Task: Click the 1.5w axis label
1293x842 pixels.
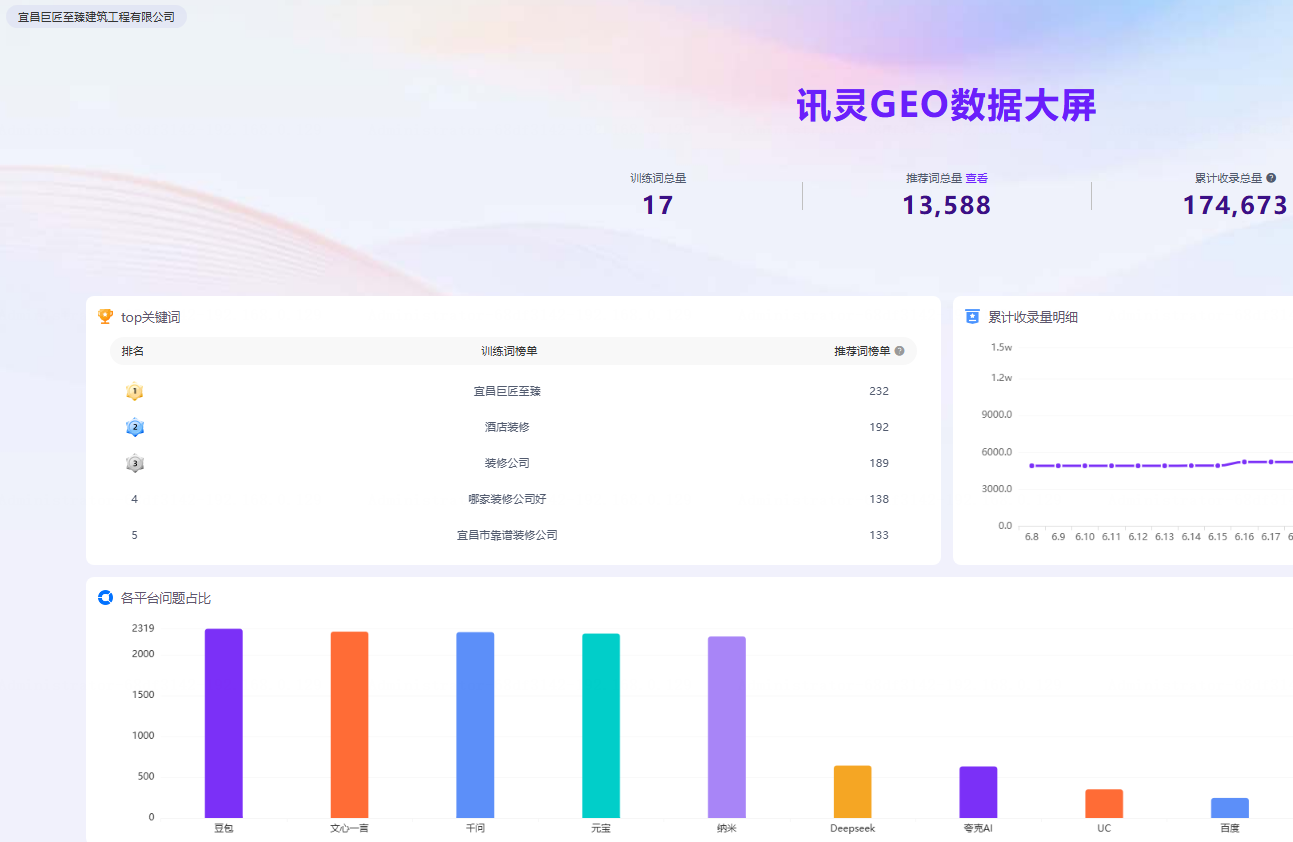Action: coord(1001,347)
